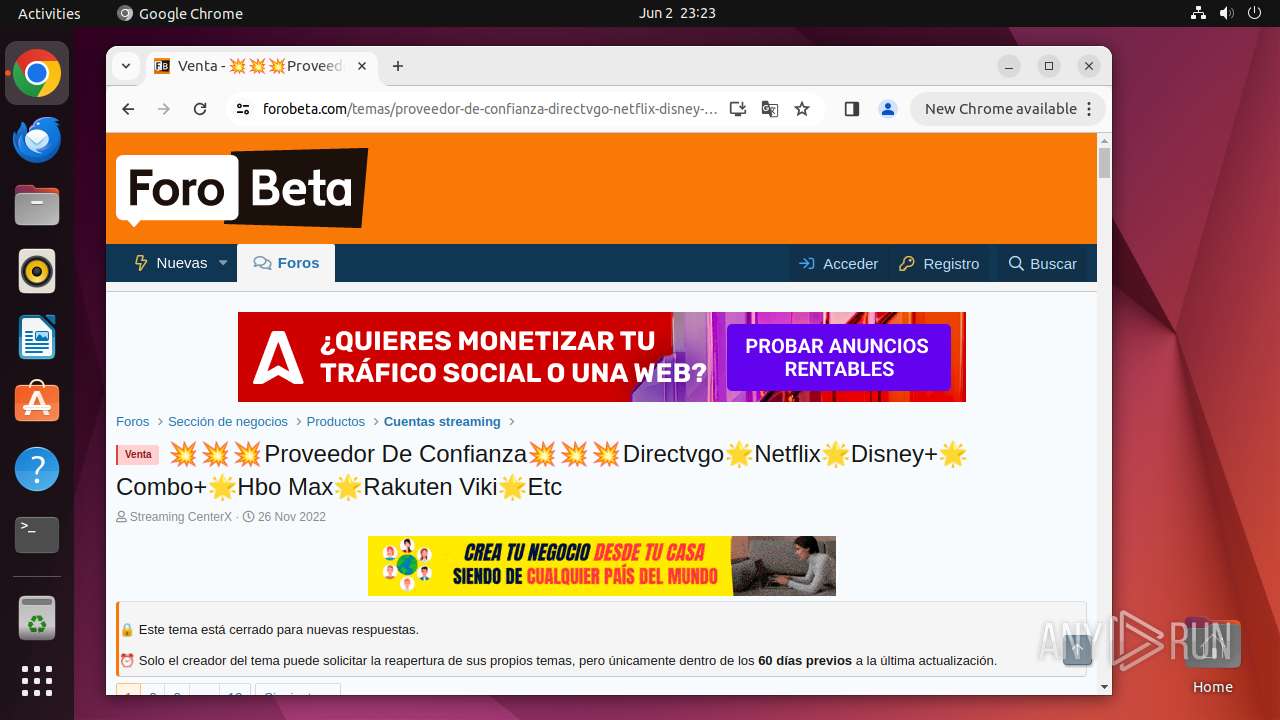Open the Chrome profile avatar
1280x720 pixels.
888,109
